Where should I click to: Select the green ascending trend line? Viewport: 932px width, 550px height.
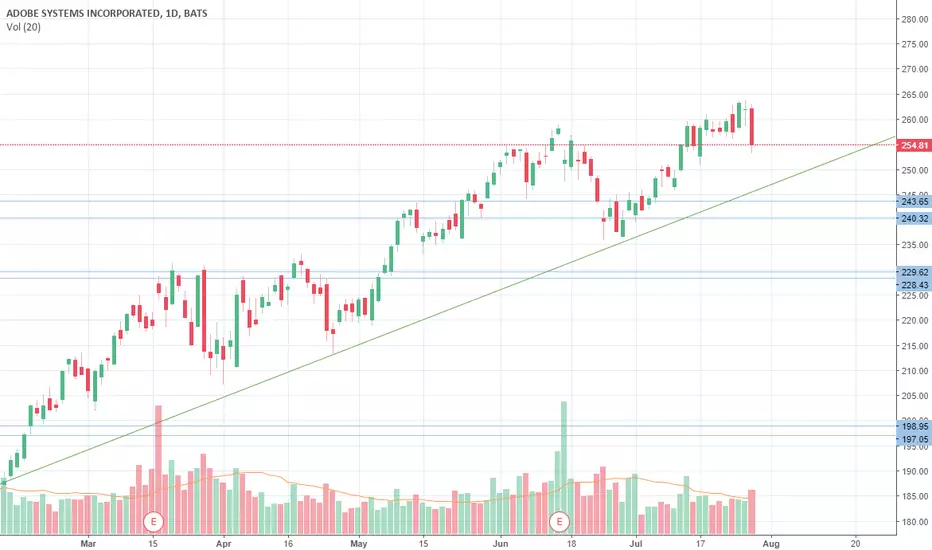click(x=447, y=309)
